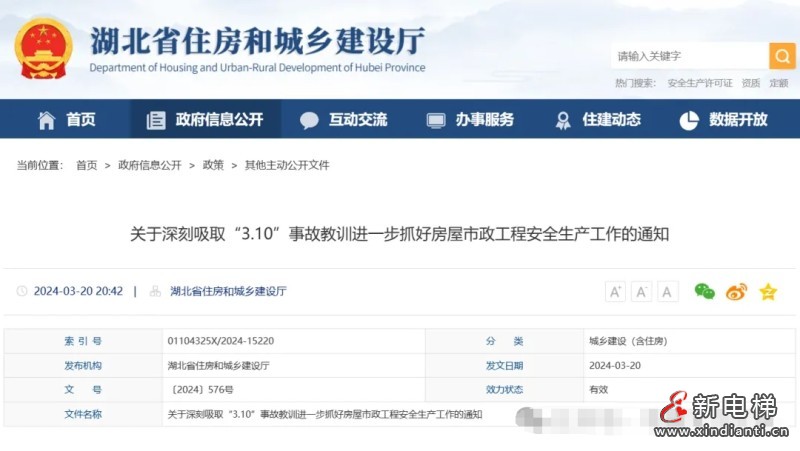800x451 pixels.
Task: Open 数据开放 navigation tab
Action: [724, 119]
